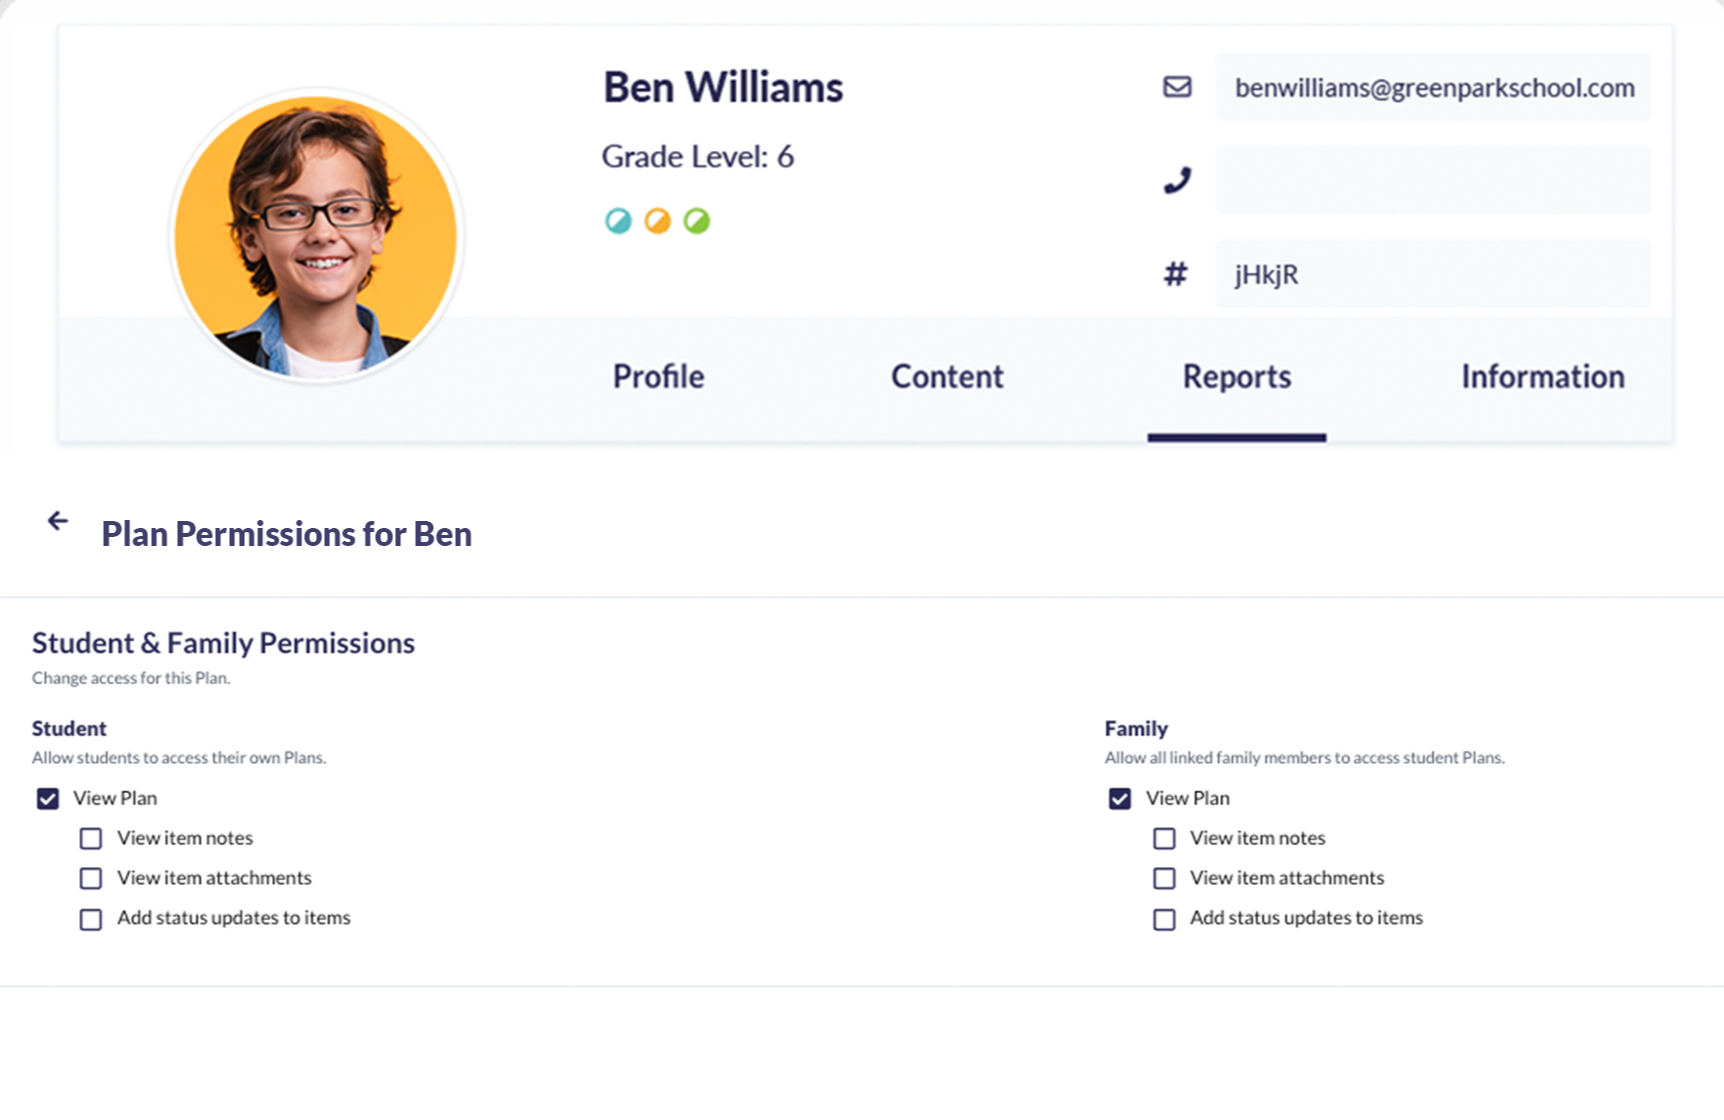Viewport: 1724px width, 1120px height.
Task: Click the teal status circle badge
Action: [x=618, y=221]
